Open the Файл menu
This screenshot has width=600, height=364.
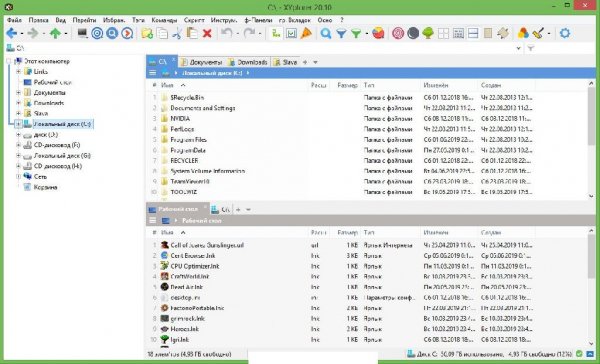point(15,20)
